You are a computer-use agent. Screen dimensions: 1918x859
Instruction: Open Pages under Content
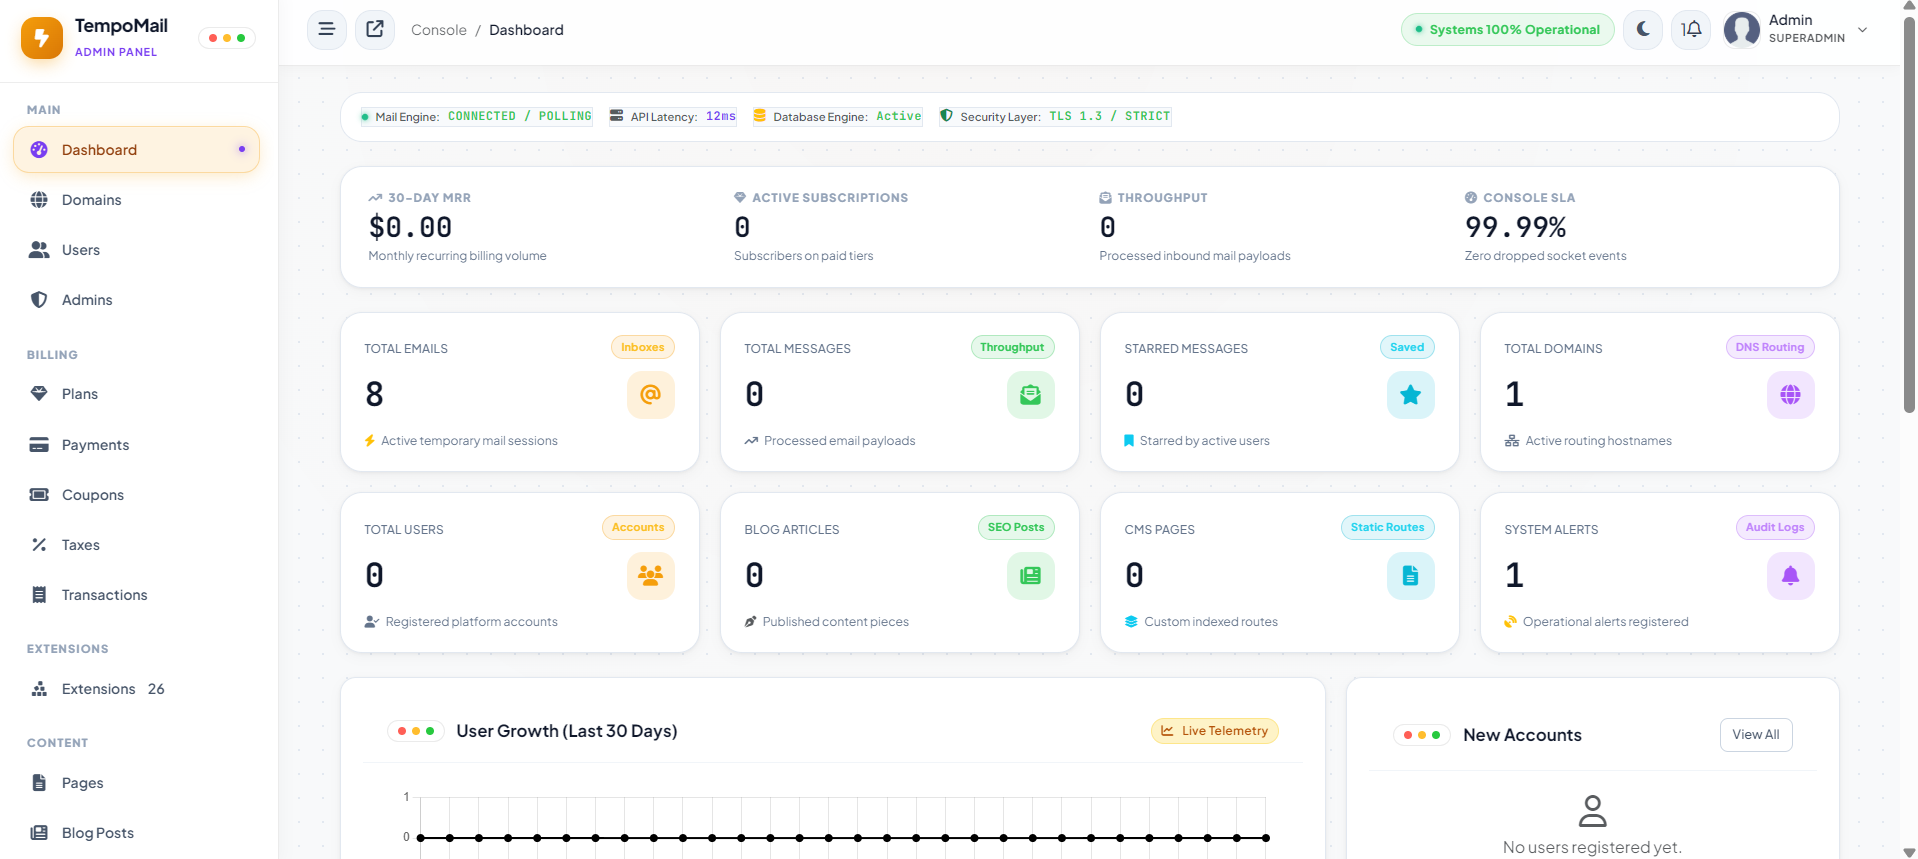click(136, 783)
